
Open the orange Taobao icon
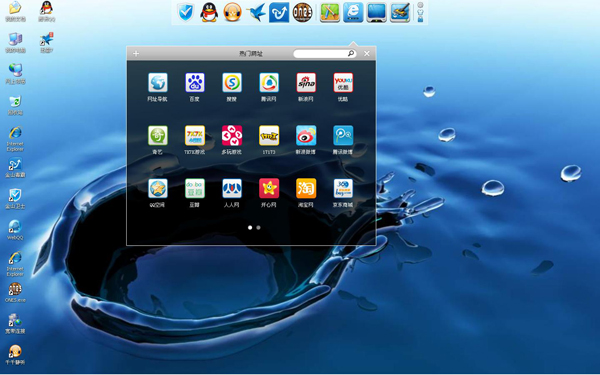[x=306, y=188]
